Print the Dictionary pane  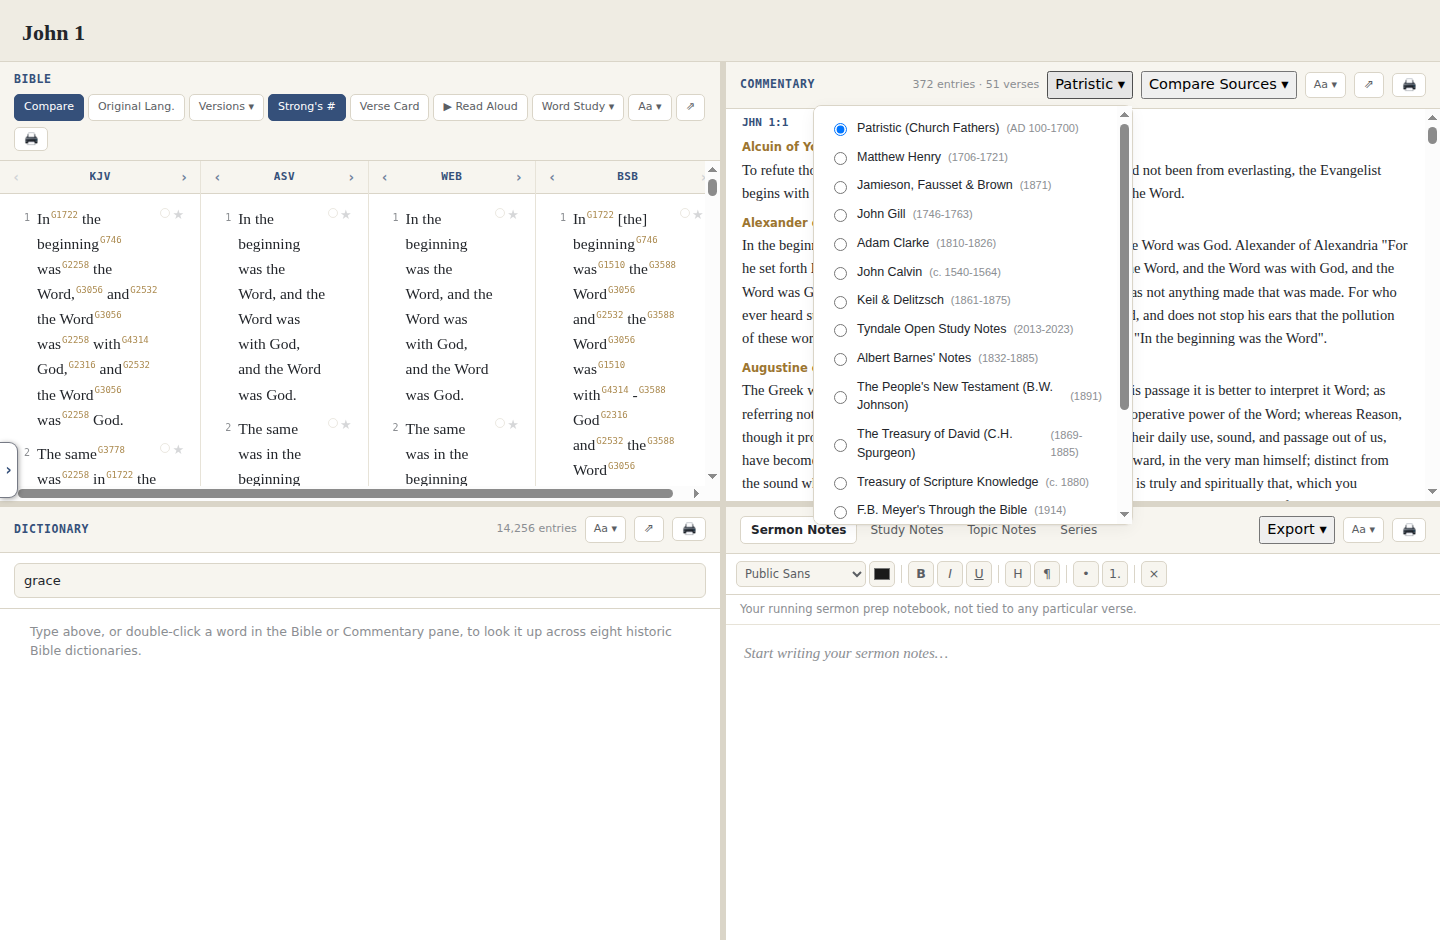[689, 529]
